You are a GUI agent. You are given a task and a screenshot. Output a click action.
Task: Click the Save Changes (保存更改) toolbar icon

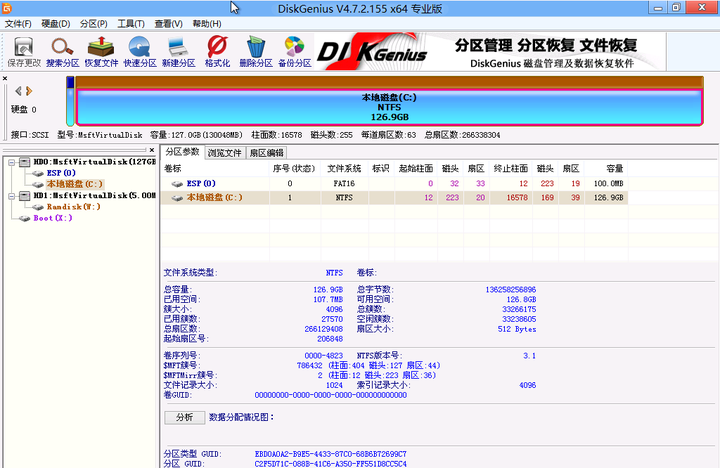pos(24,52)
